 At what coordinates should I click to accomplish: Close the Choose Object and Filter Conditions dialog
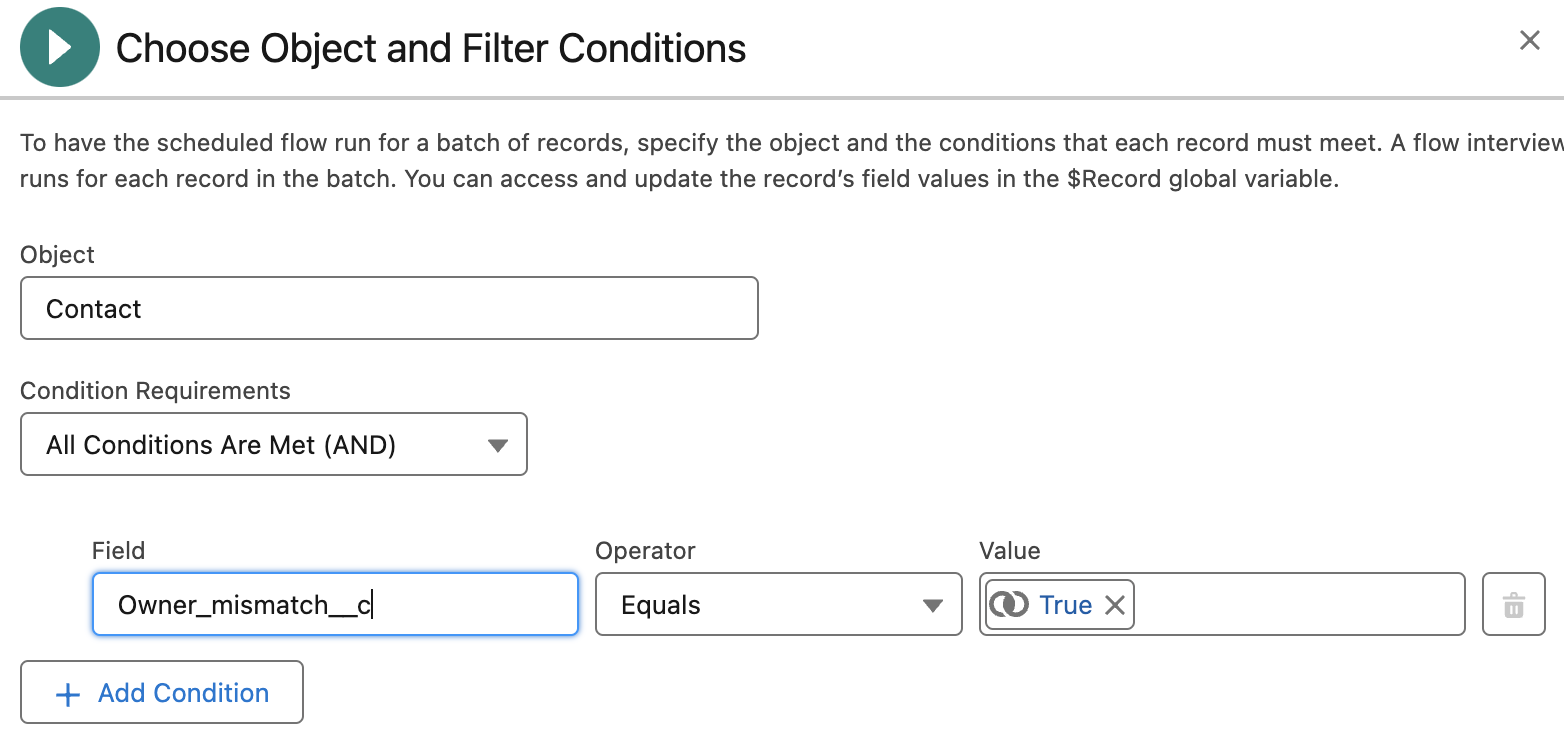tap(1530, 40)
